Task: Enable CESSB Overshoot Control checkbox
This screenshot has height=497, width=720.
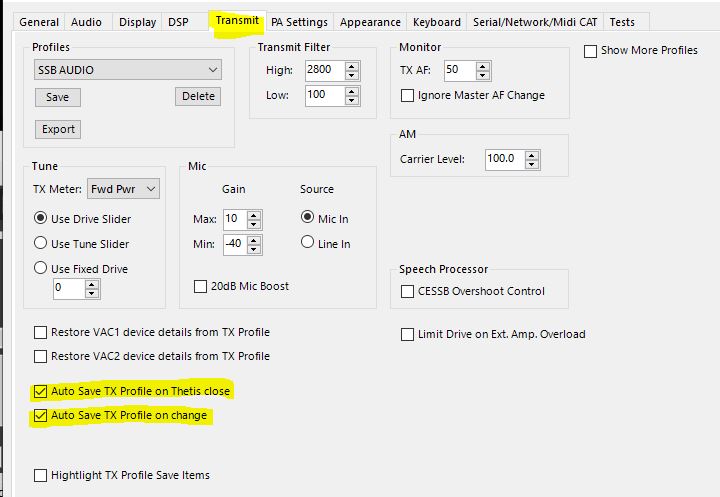Action: (407, 292)
